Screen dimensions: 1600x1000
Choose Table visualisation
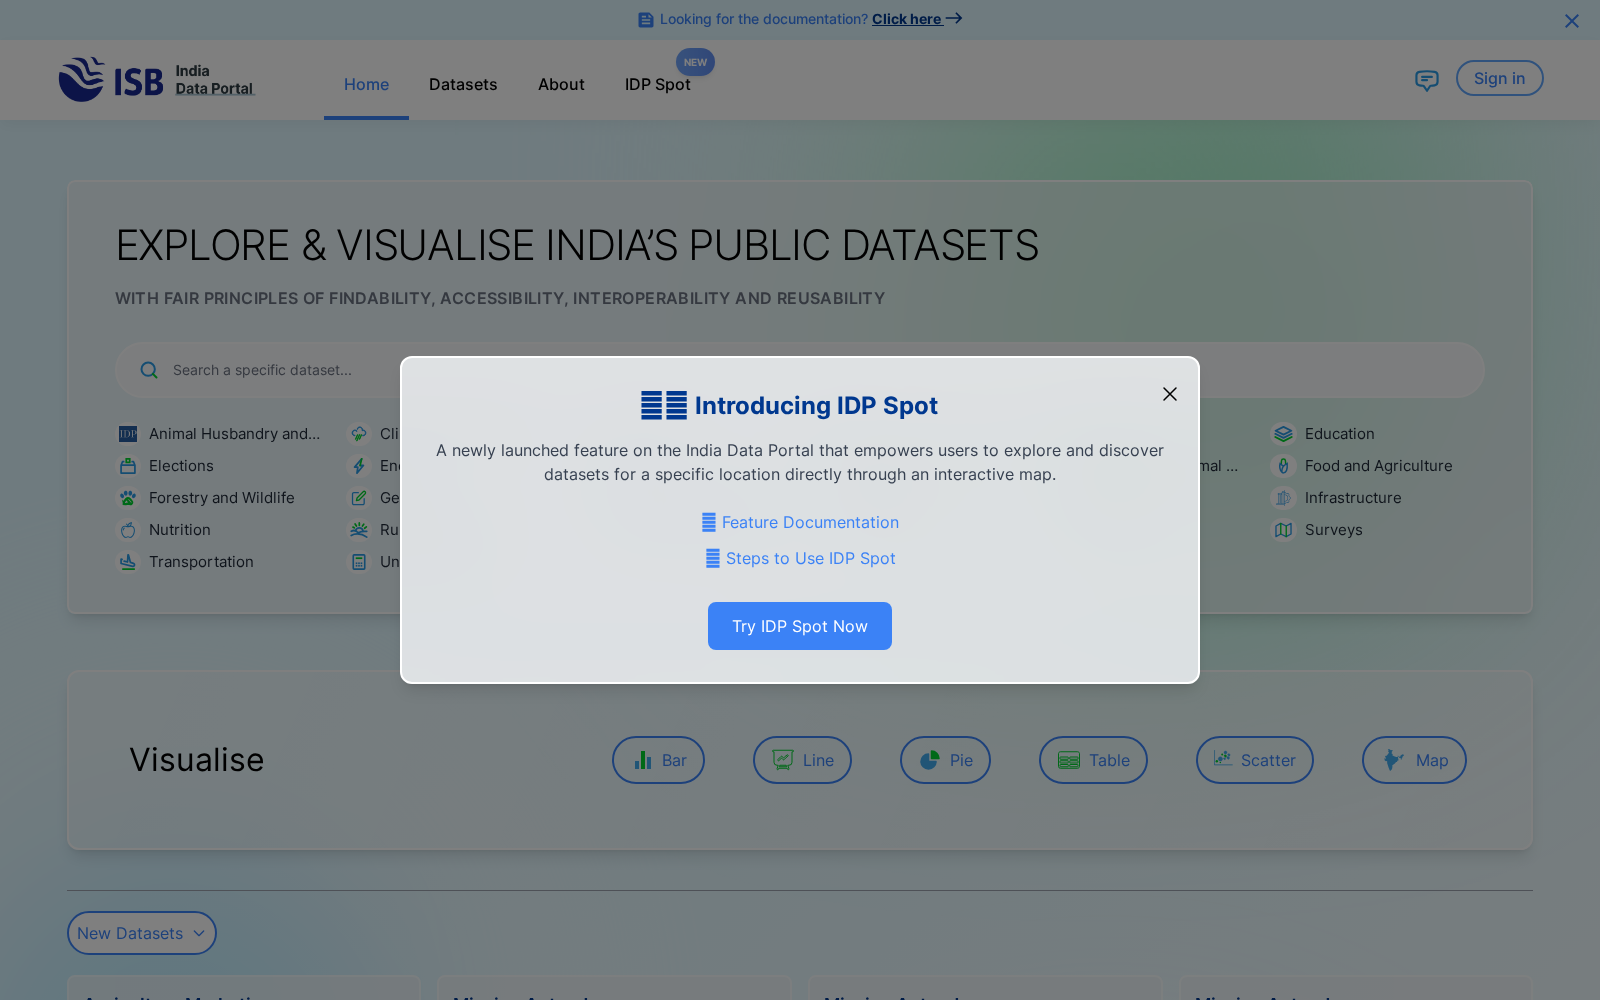click(x=1093, y=760)
